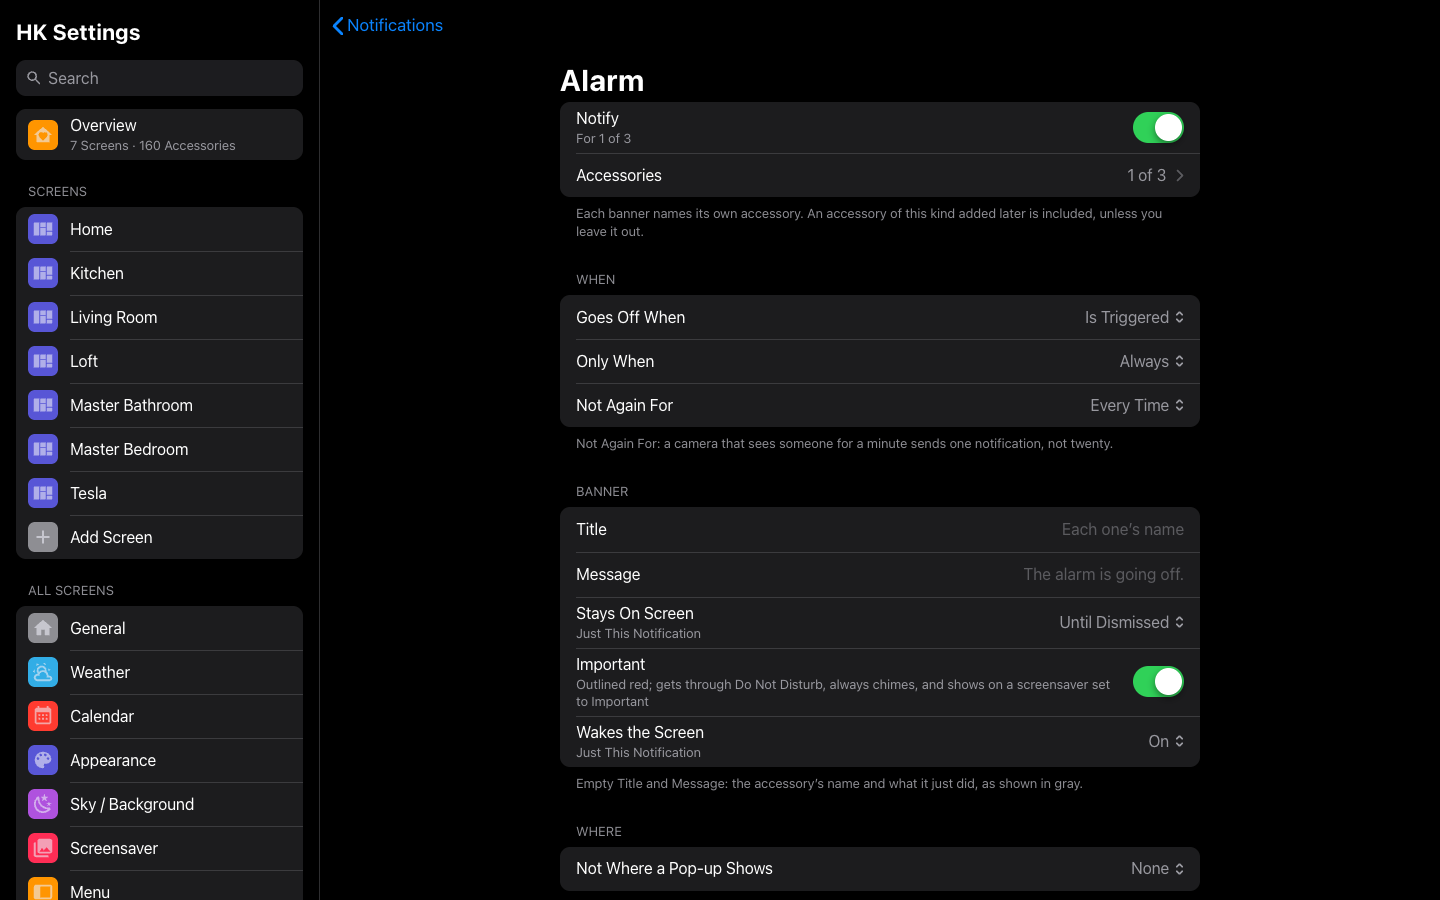Click the Tesla screen icon
The width and height of the screenshot is (1440, 900).
pyautogui.click(x=43, y=493)
